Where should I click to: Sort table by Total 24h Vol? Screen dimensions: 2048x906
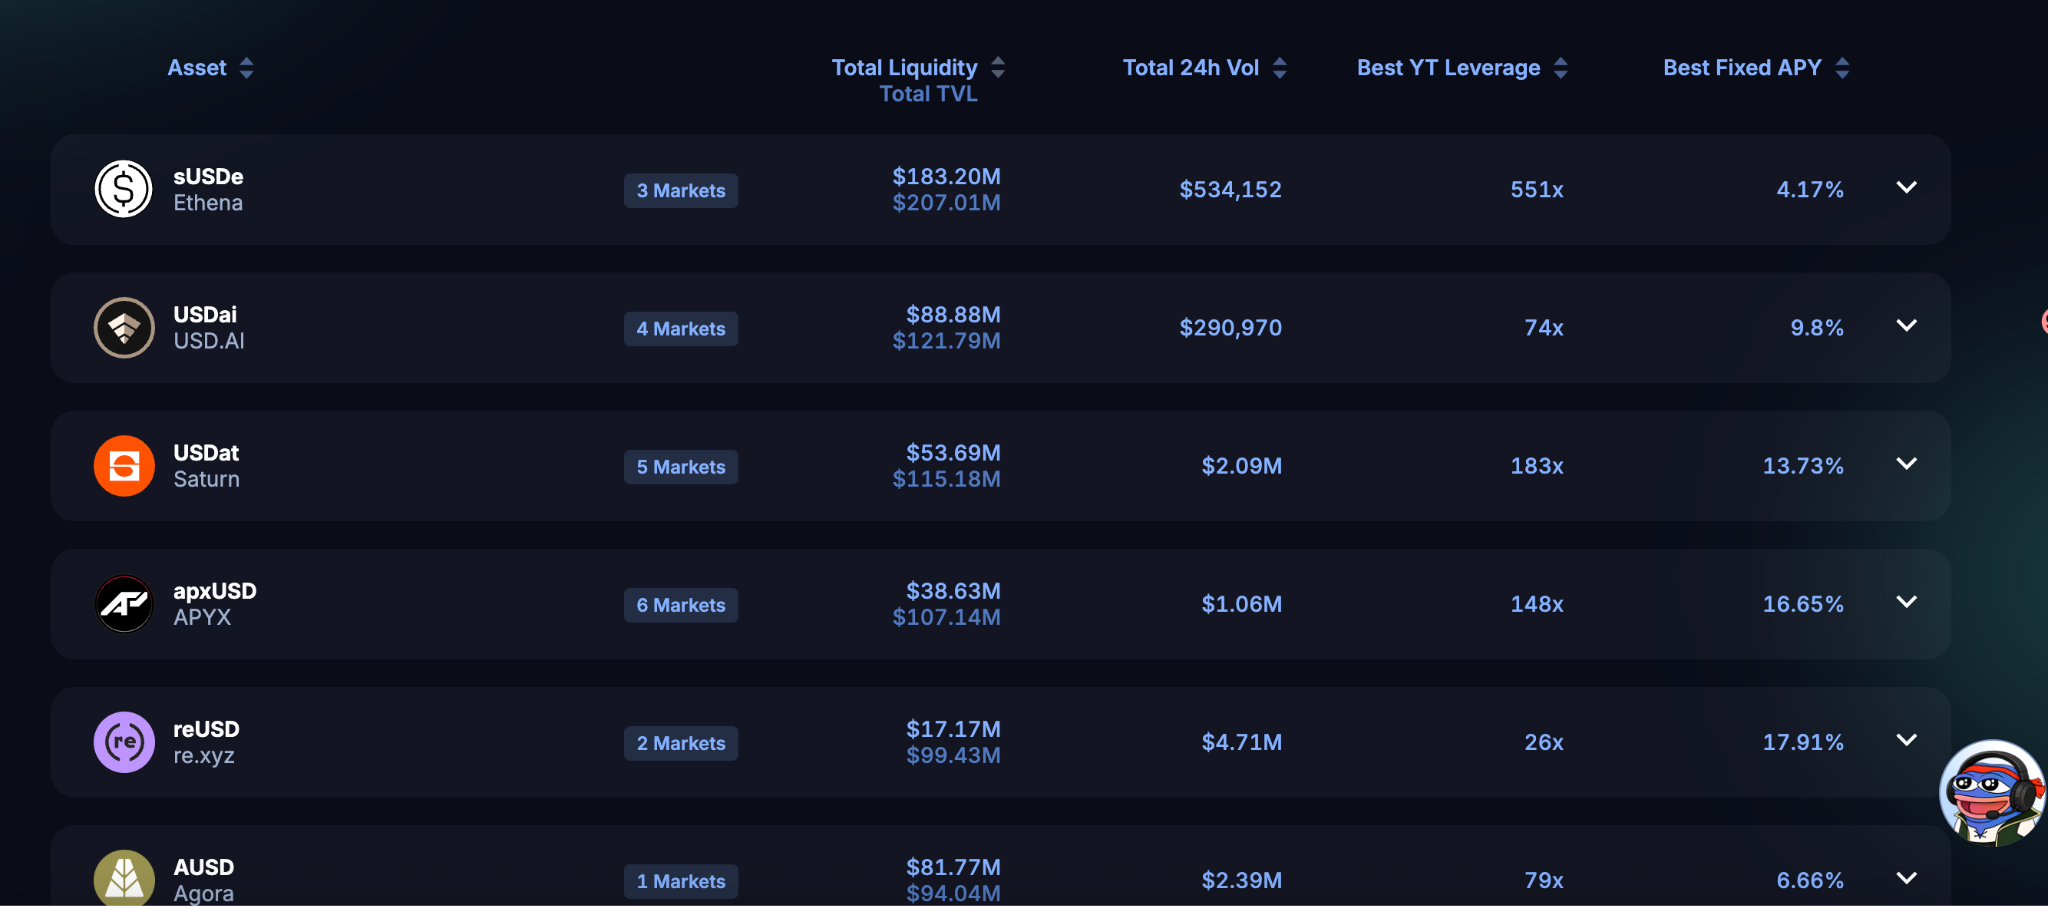pos(1280,68)
